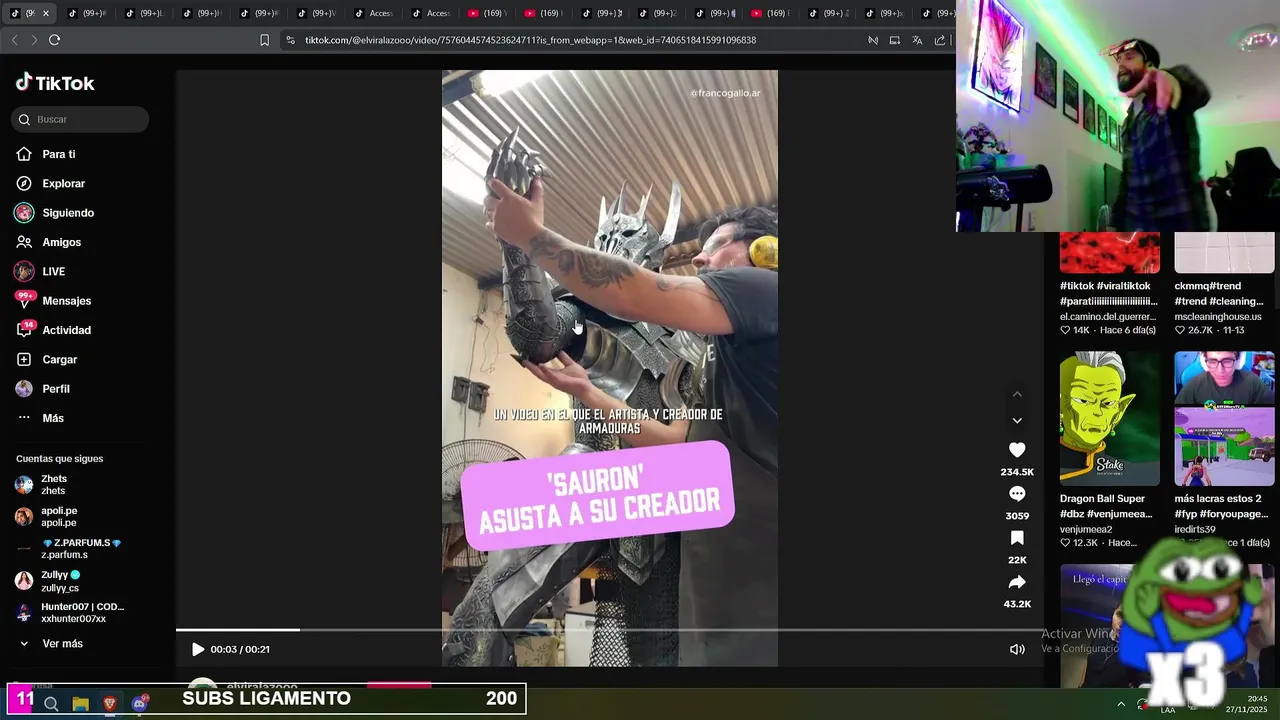This screenshot has width=1280, height=720.
Task: Click the Cargar plus-square icon
Action: tap(24, 360)
